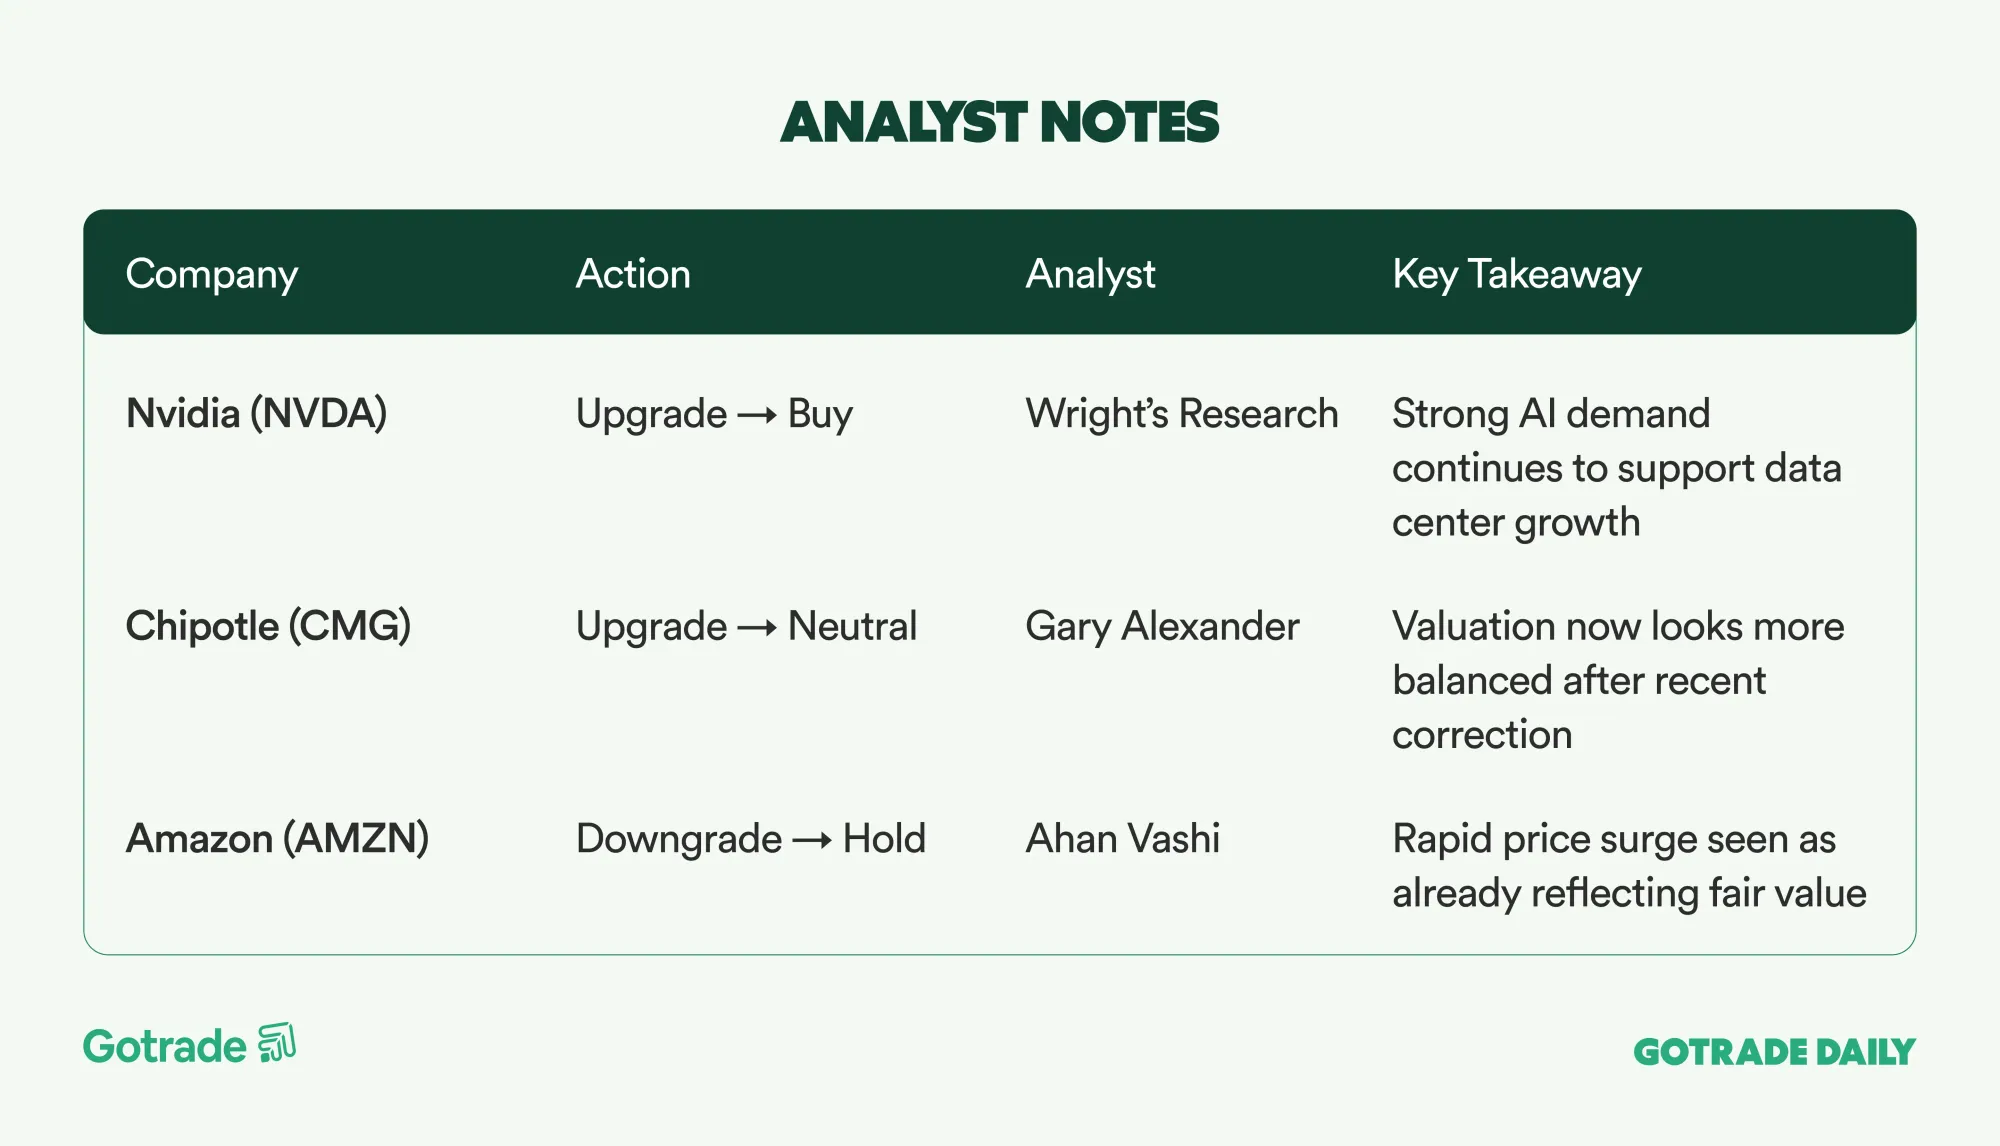Select the Analyst column header

[1090, 274]
